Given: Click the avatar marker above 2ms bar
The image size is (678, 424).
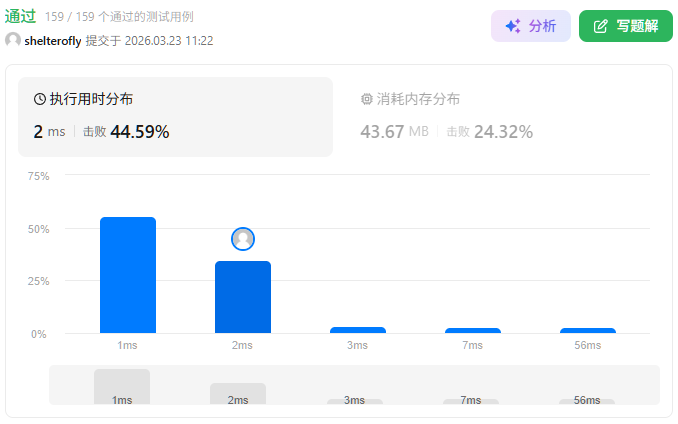Looking at the screenshot, I should tap(243, 239).
